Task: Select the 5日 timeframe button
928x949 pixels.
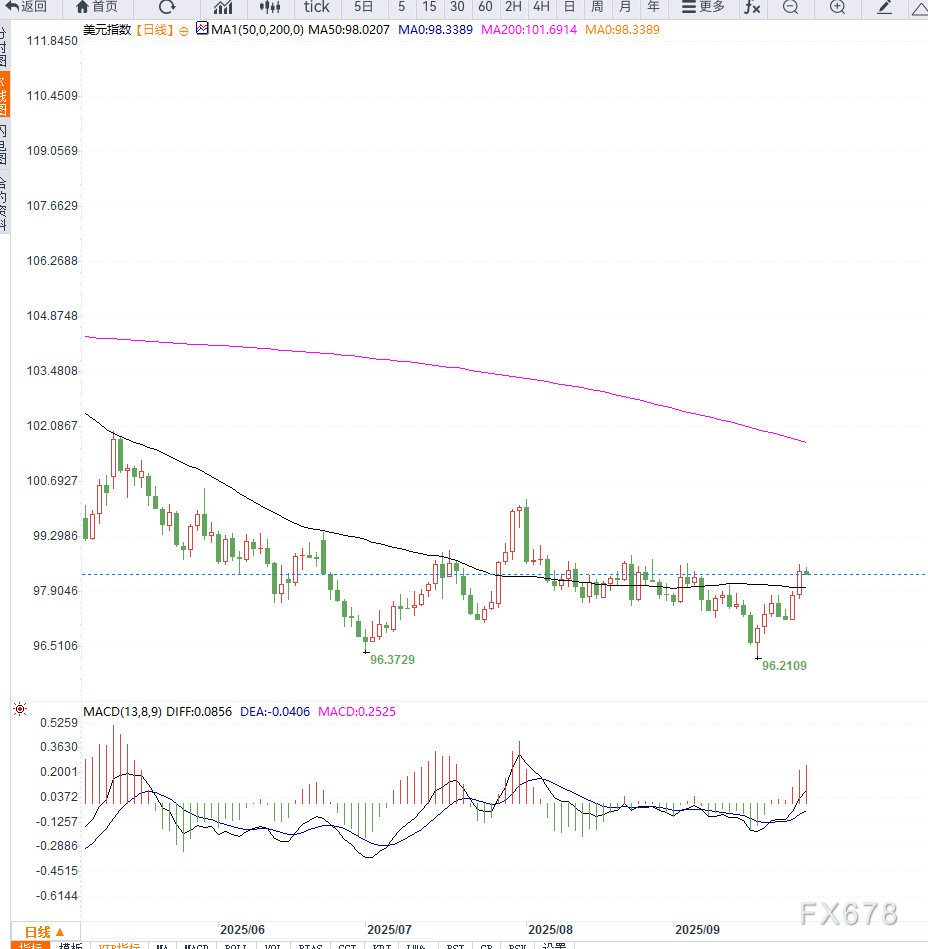Action: point(363,7)
